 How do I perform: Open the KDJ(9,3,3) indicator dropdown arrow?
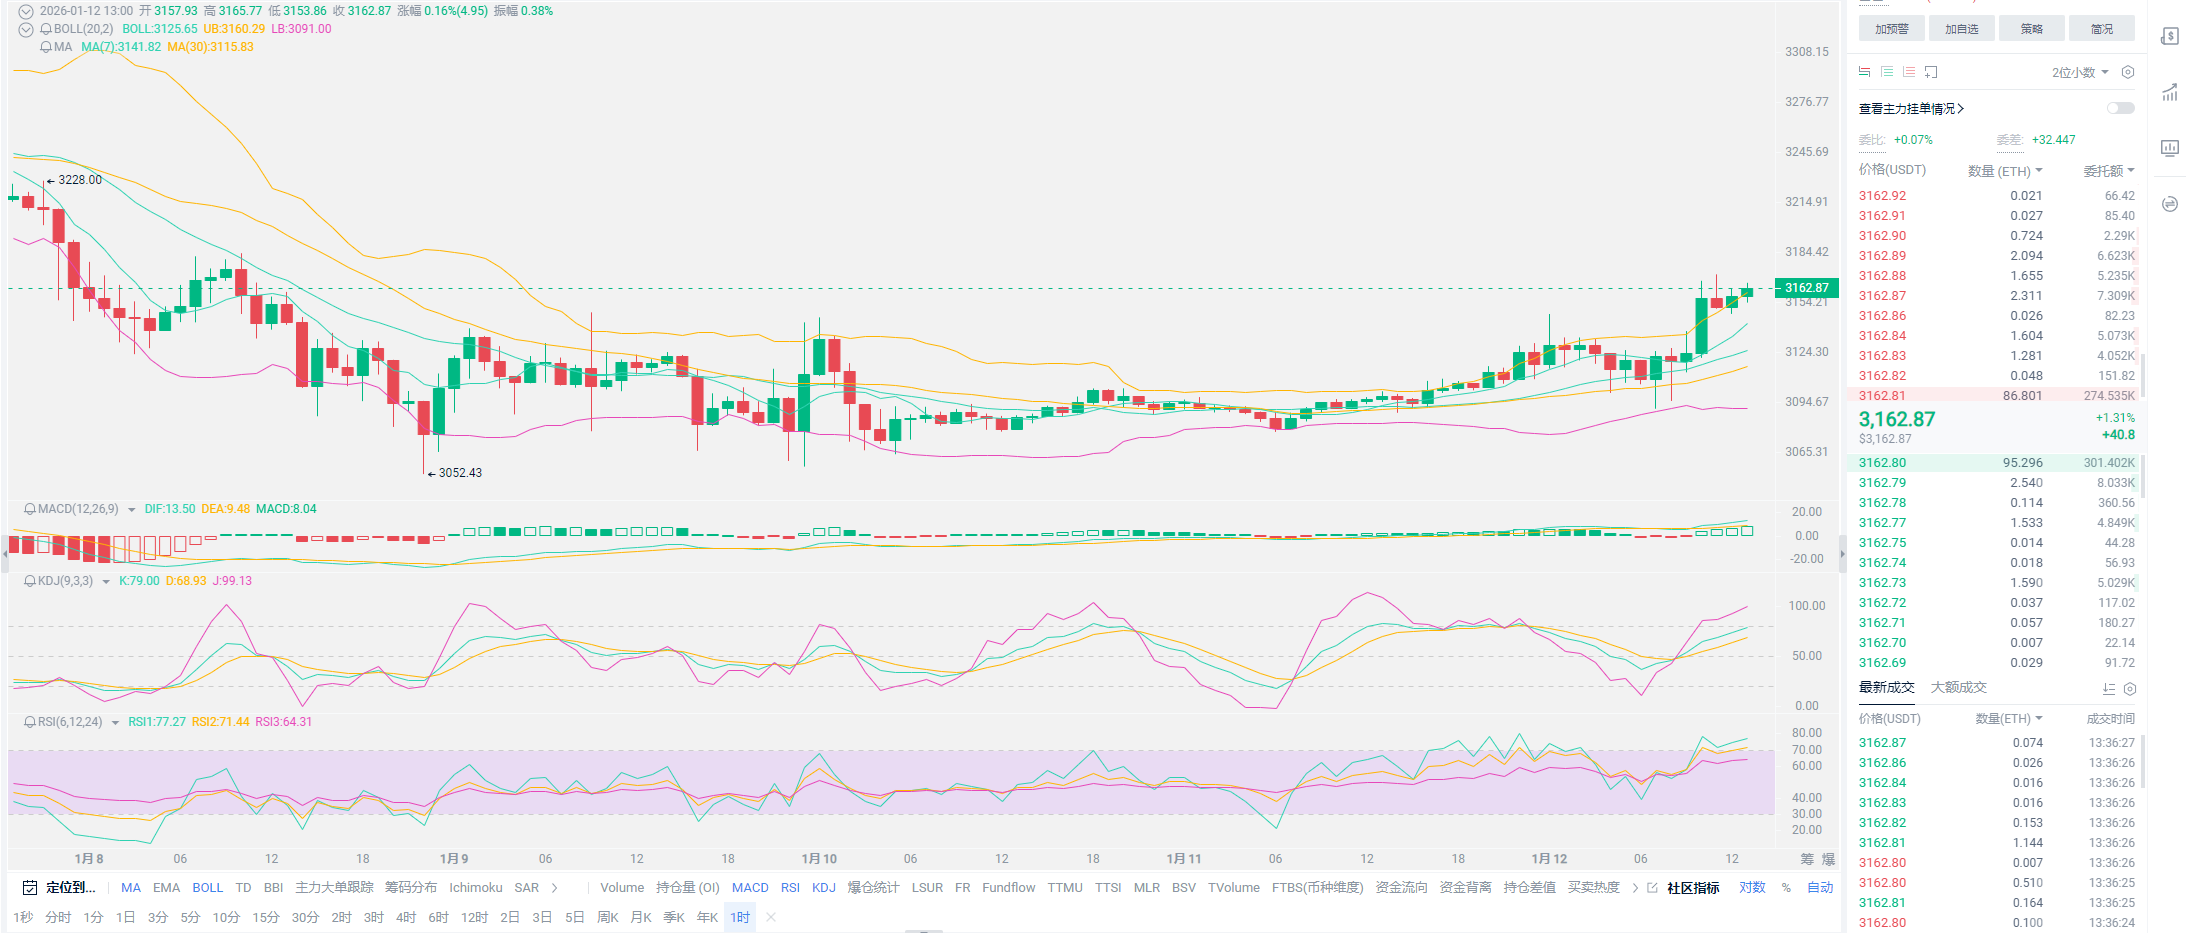pyautogui.click(x=106, y=582)
